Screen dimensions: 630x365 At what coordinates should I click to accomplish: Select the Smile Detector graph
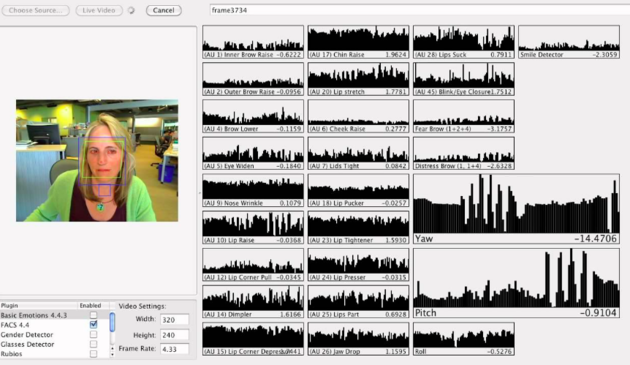569,42
